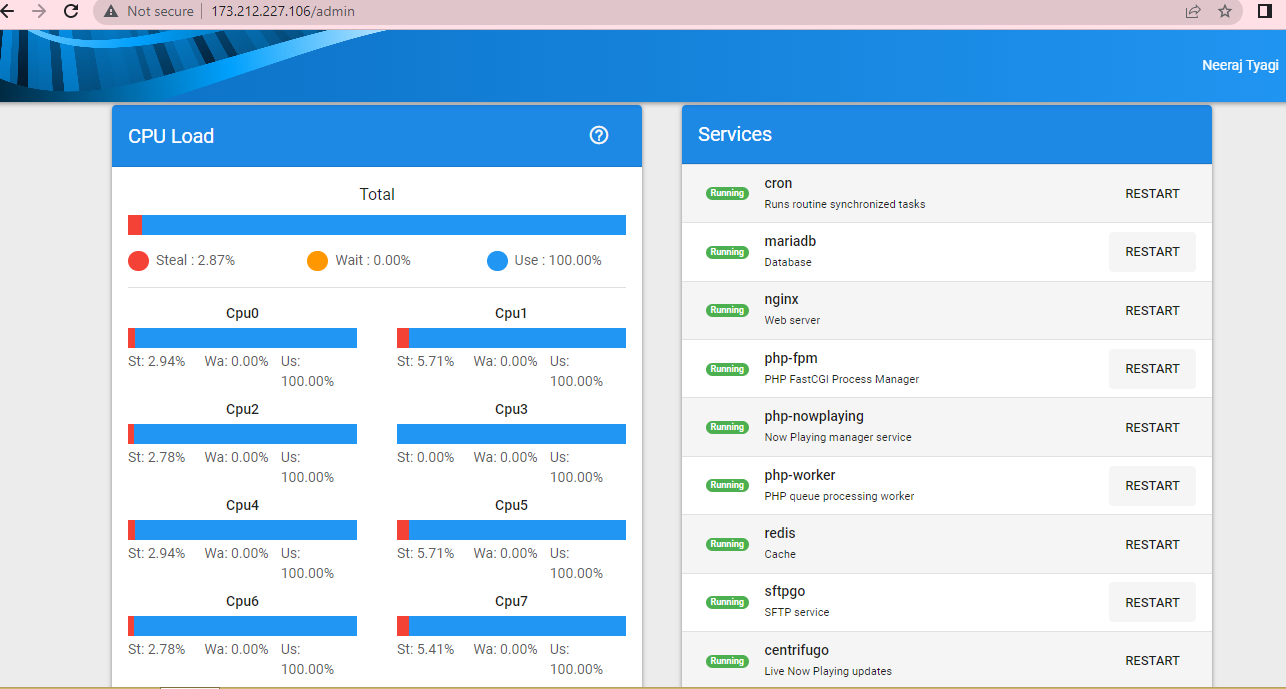The image size is (1286, 689).
Task: Click the browser back arrow
Action: pyautogui.click(x=15, y=11)
